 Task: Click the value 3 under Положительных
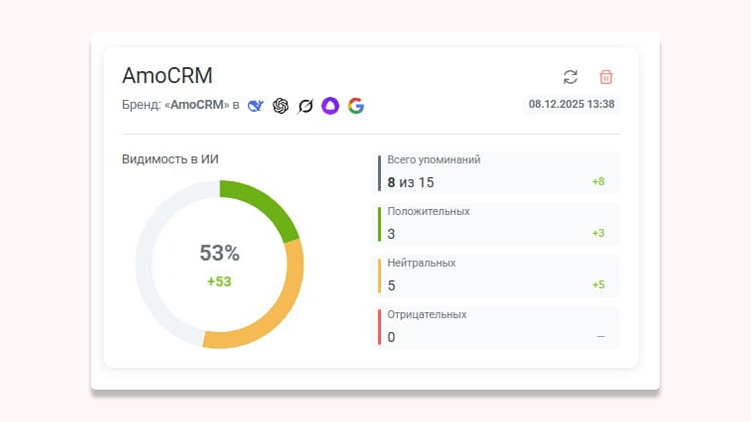point(391,234)
